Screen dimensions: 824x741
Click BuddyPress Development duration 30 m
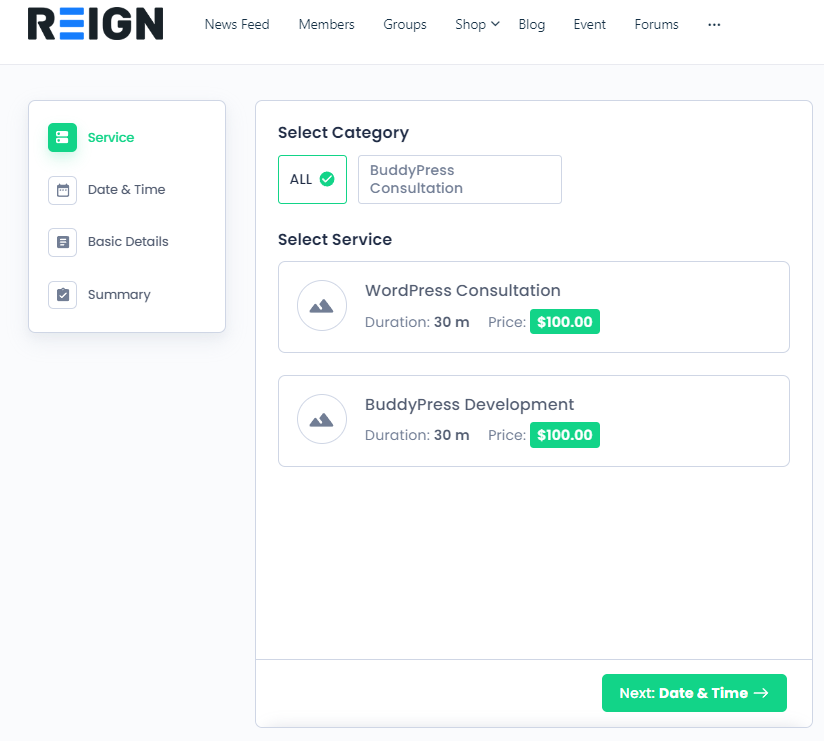pyautogui.click(x=417, y=435)
